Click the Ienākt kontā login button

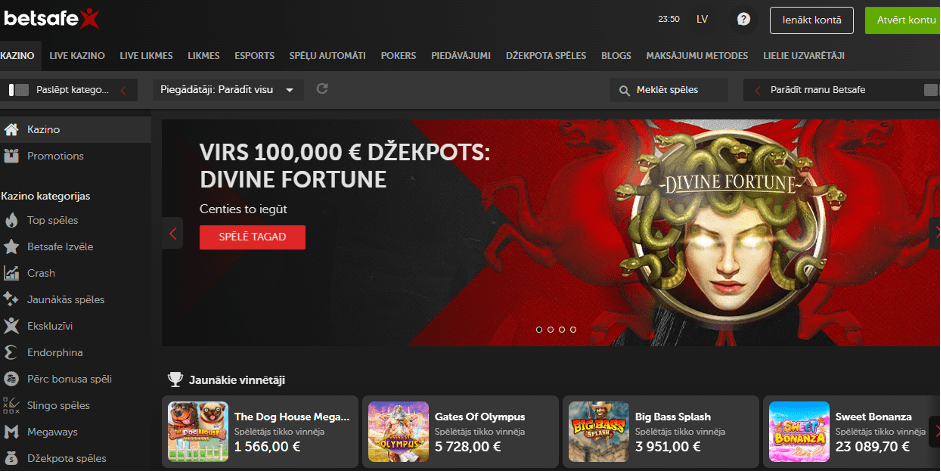pyautogui.click(x=811, y=20)
